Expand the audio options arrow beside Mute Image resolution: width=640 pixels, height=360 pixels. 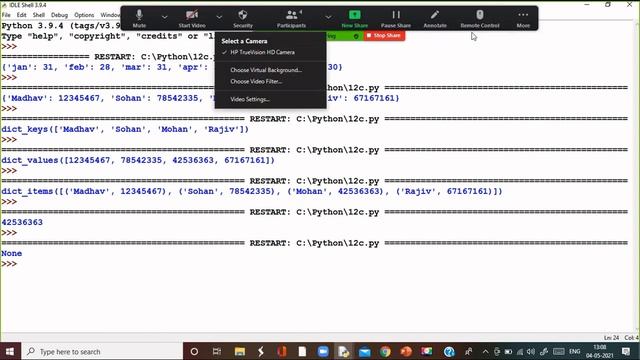(164, 17)
